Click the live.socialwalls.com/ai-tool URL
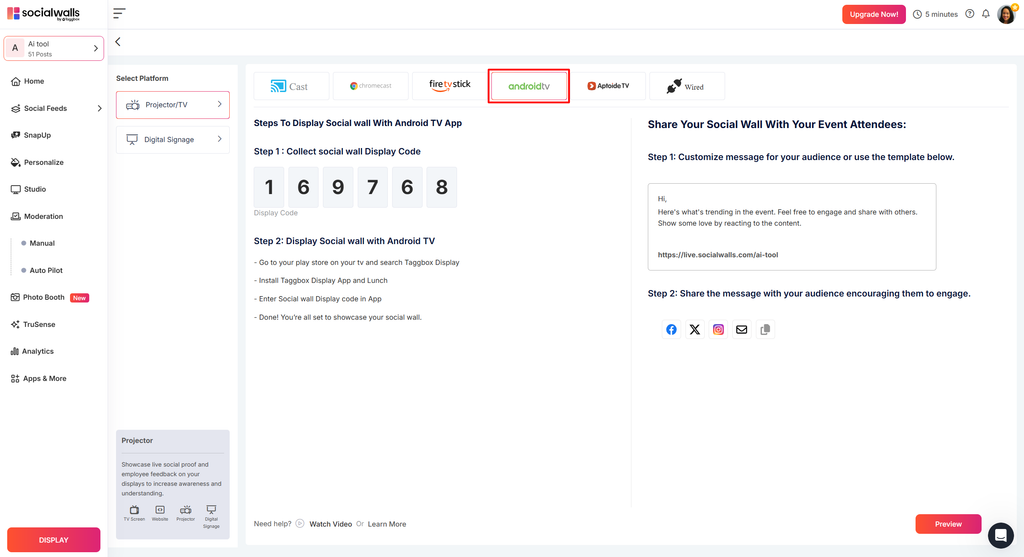The image size is (1024, 557). [x=718, y=255]
